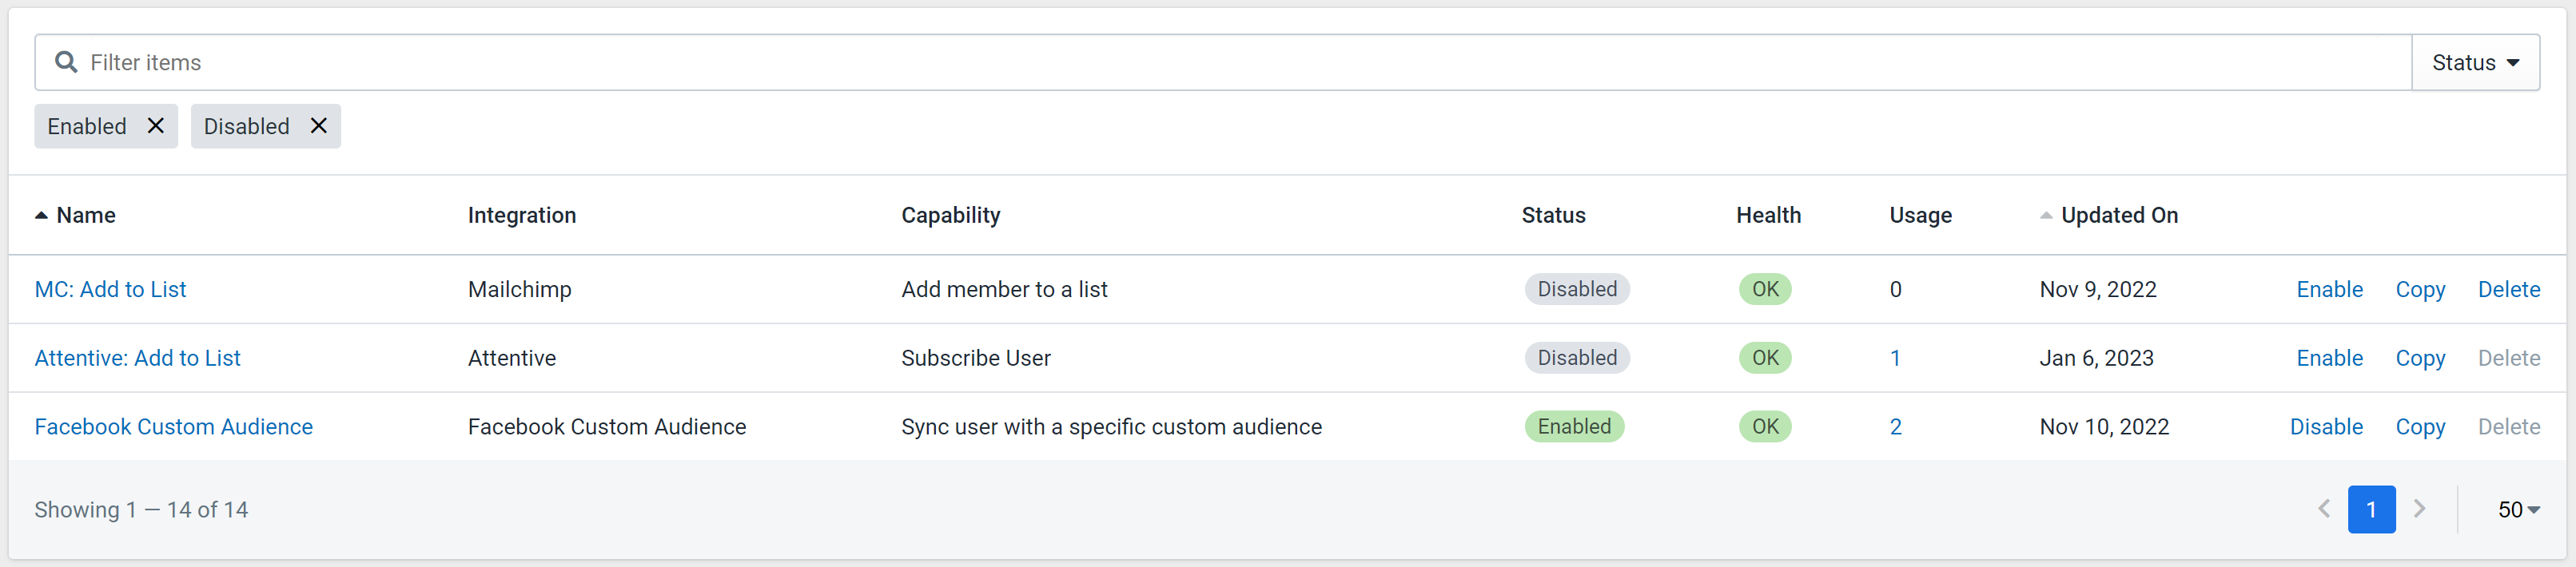
Task: Click the Health column header
Action: coord(1768,215)
